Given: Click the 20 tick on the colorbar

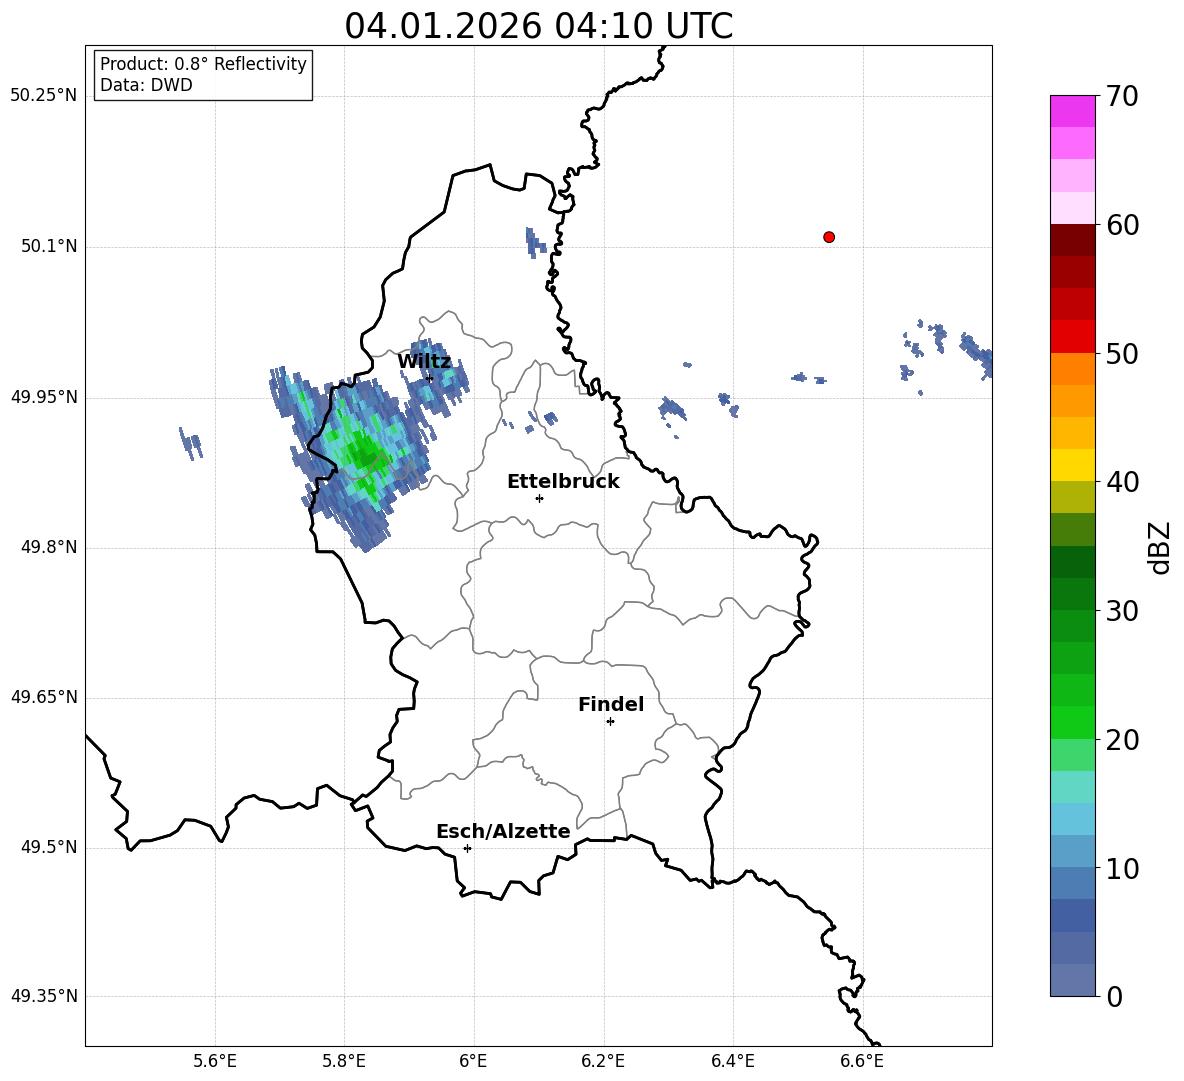Looking at the screenshot, I should (x=1121, y=740).
